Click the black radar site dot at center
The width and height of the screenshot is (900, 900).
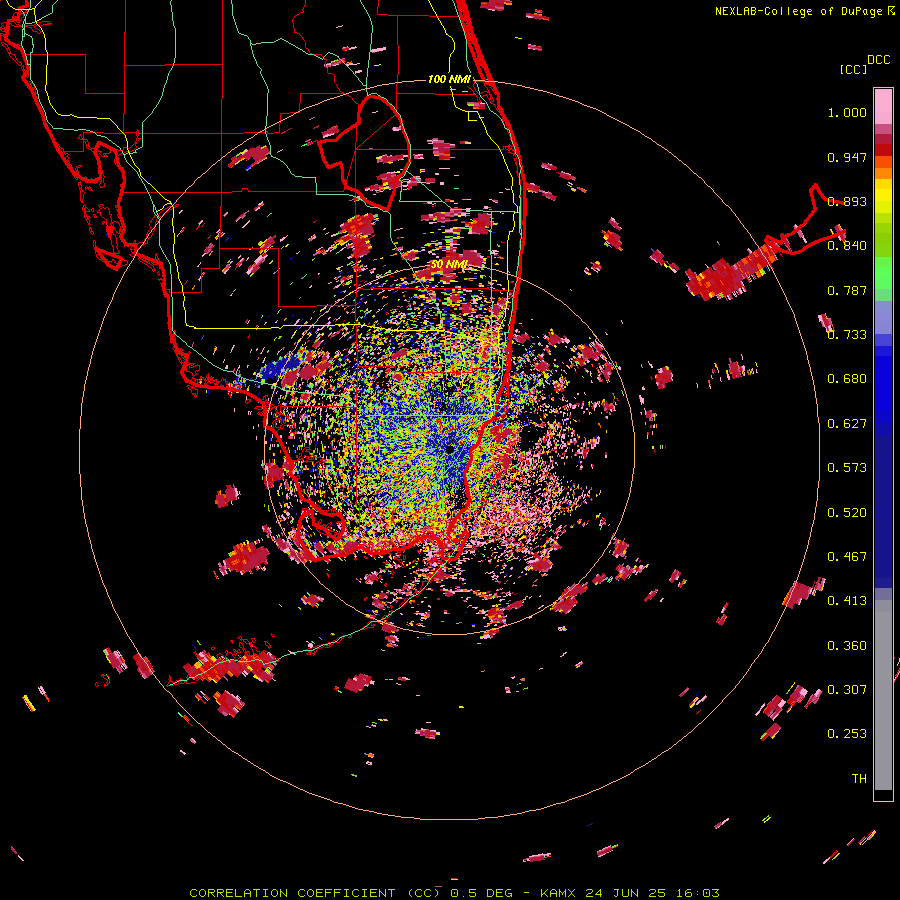[x=449, y=449]
